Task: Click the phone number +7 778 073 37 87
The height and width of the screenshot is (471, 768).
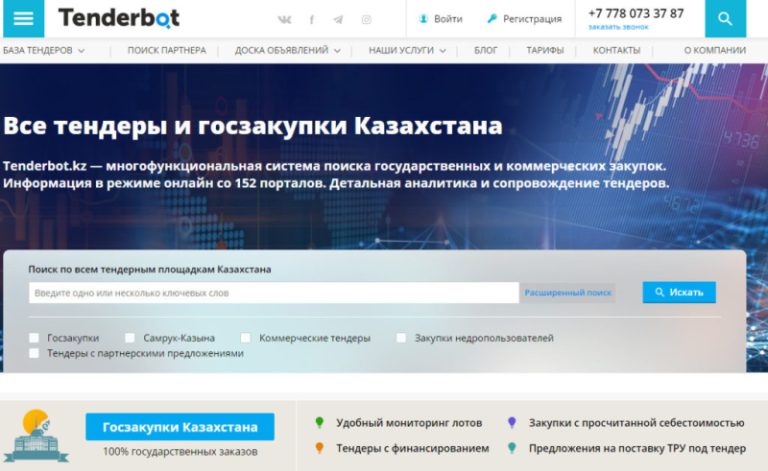Action: click(x=636, y=14)
